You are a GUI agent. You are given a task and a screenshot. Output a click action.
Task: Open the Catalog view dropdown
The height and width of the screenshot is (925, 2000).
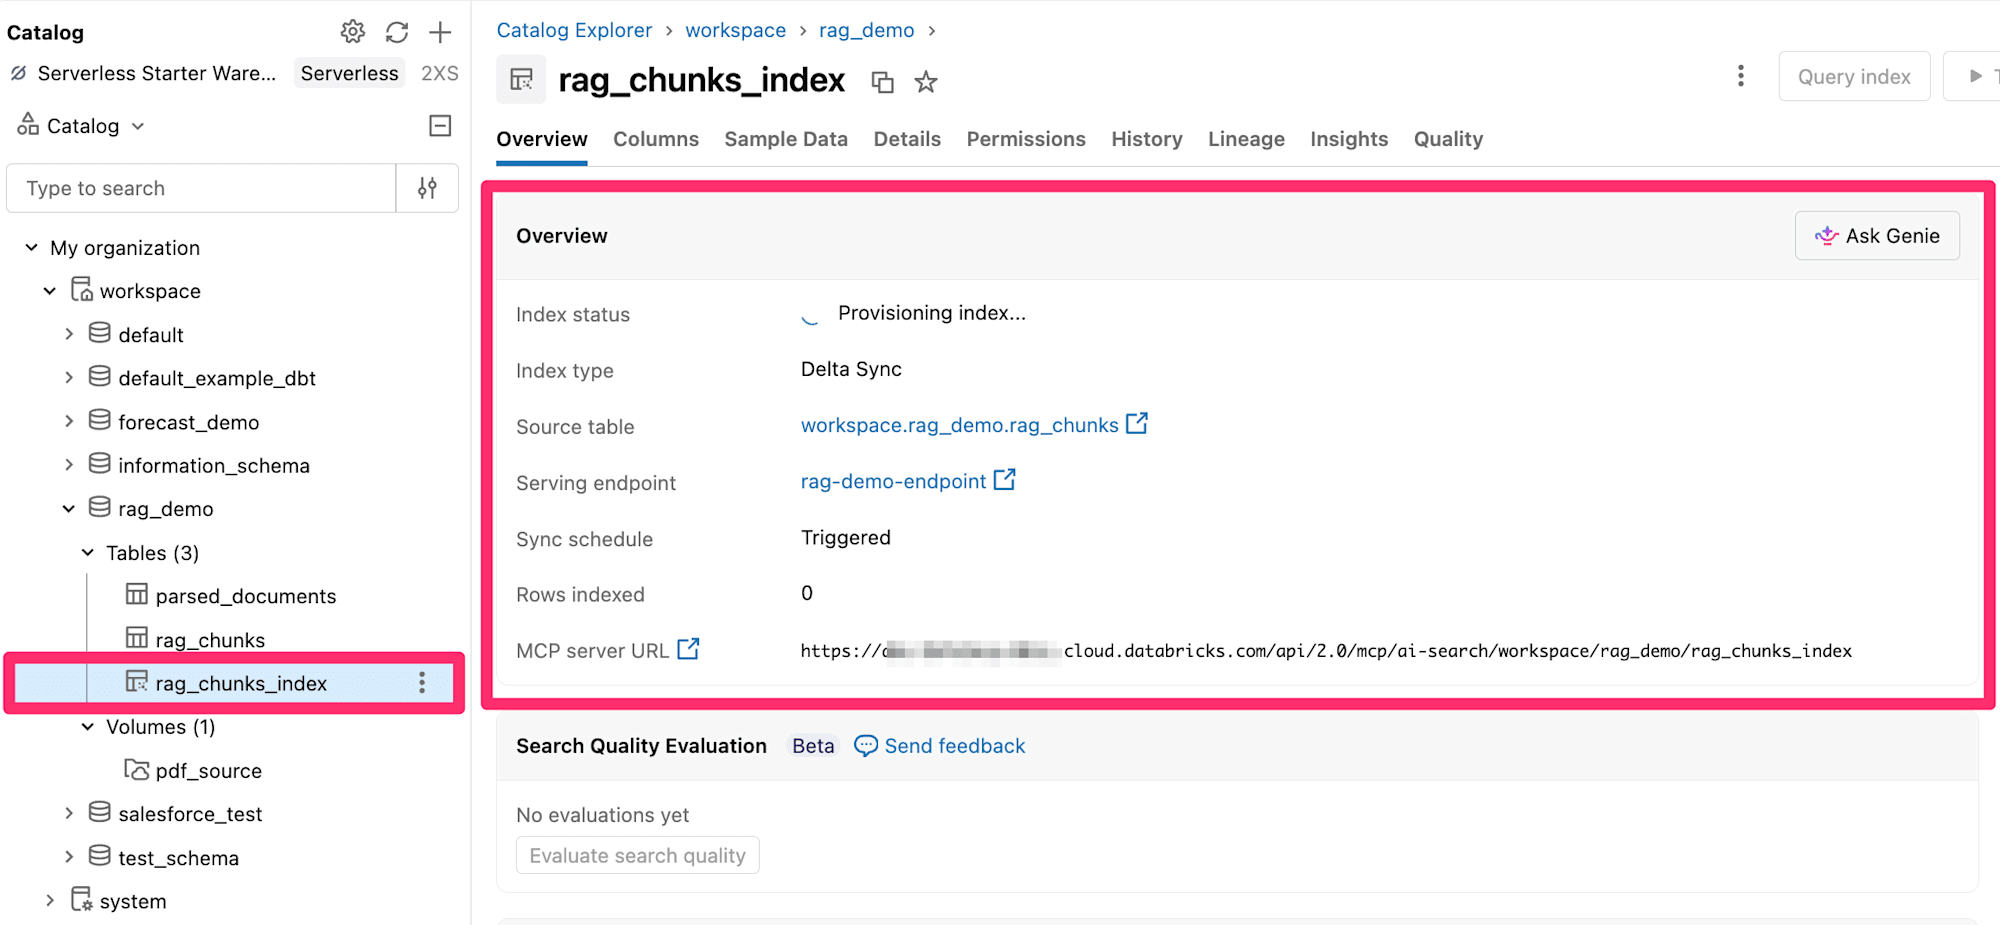81,126
